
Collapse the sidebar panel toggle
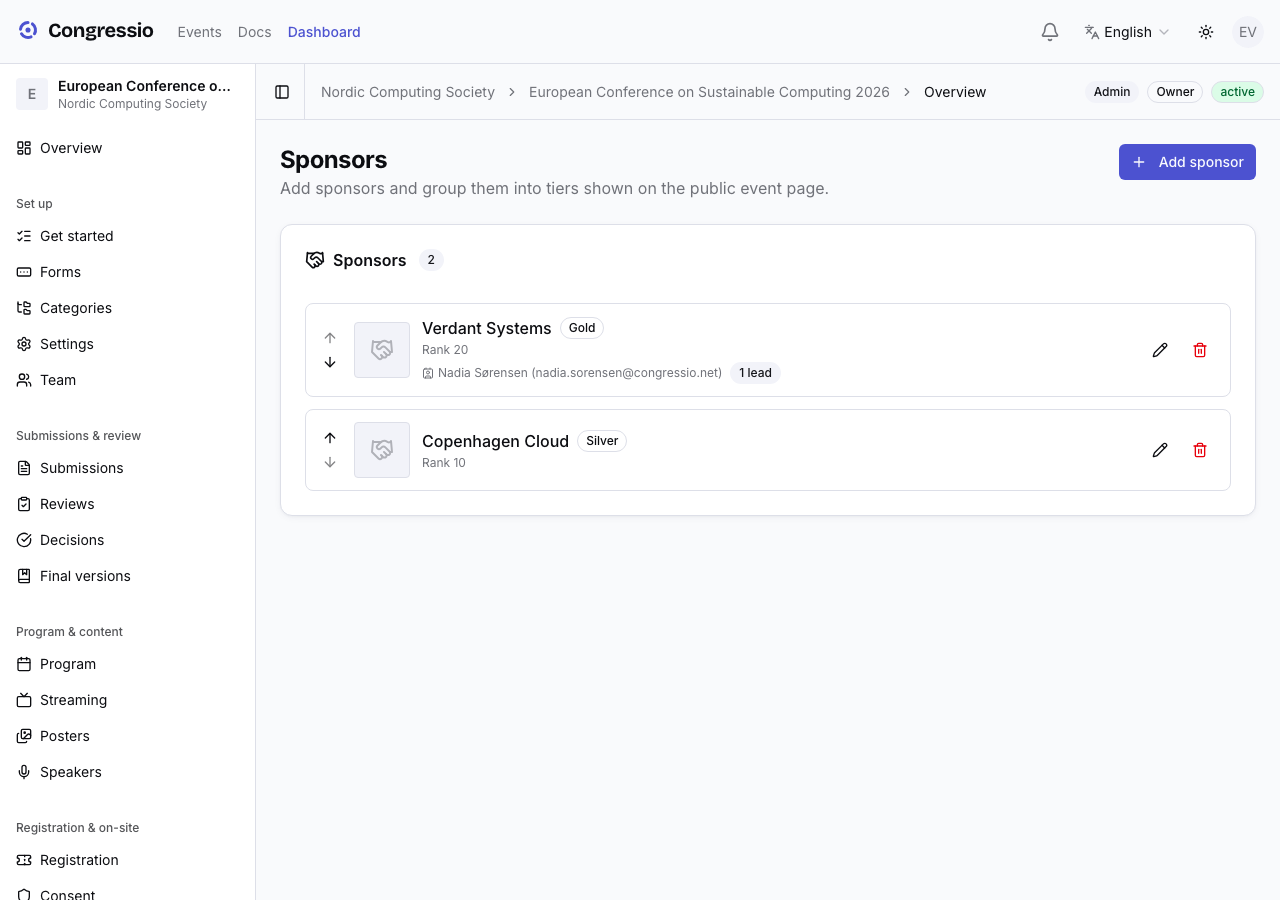[x=282, y=92]
